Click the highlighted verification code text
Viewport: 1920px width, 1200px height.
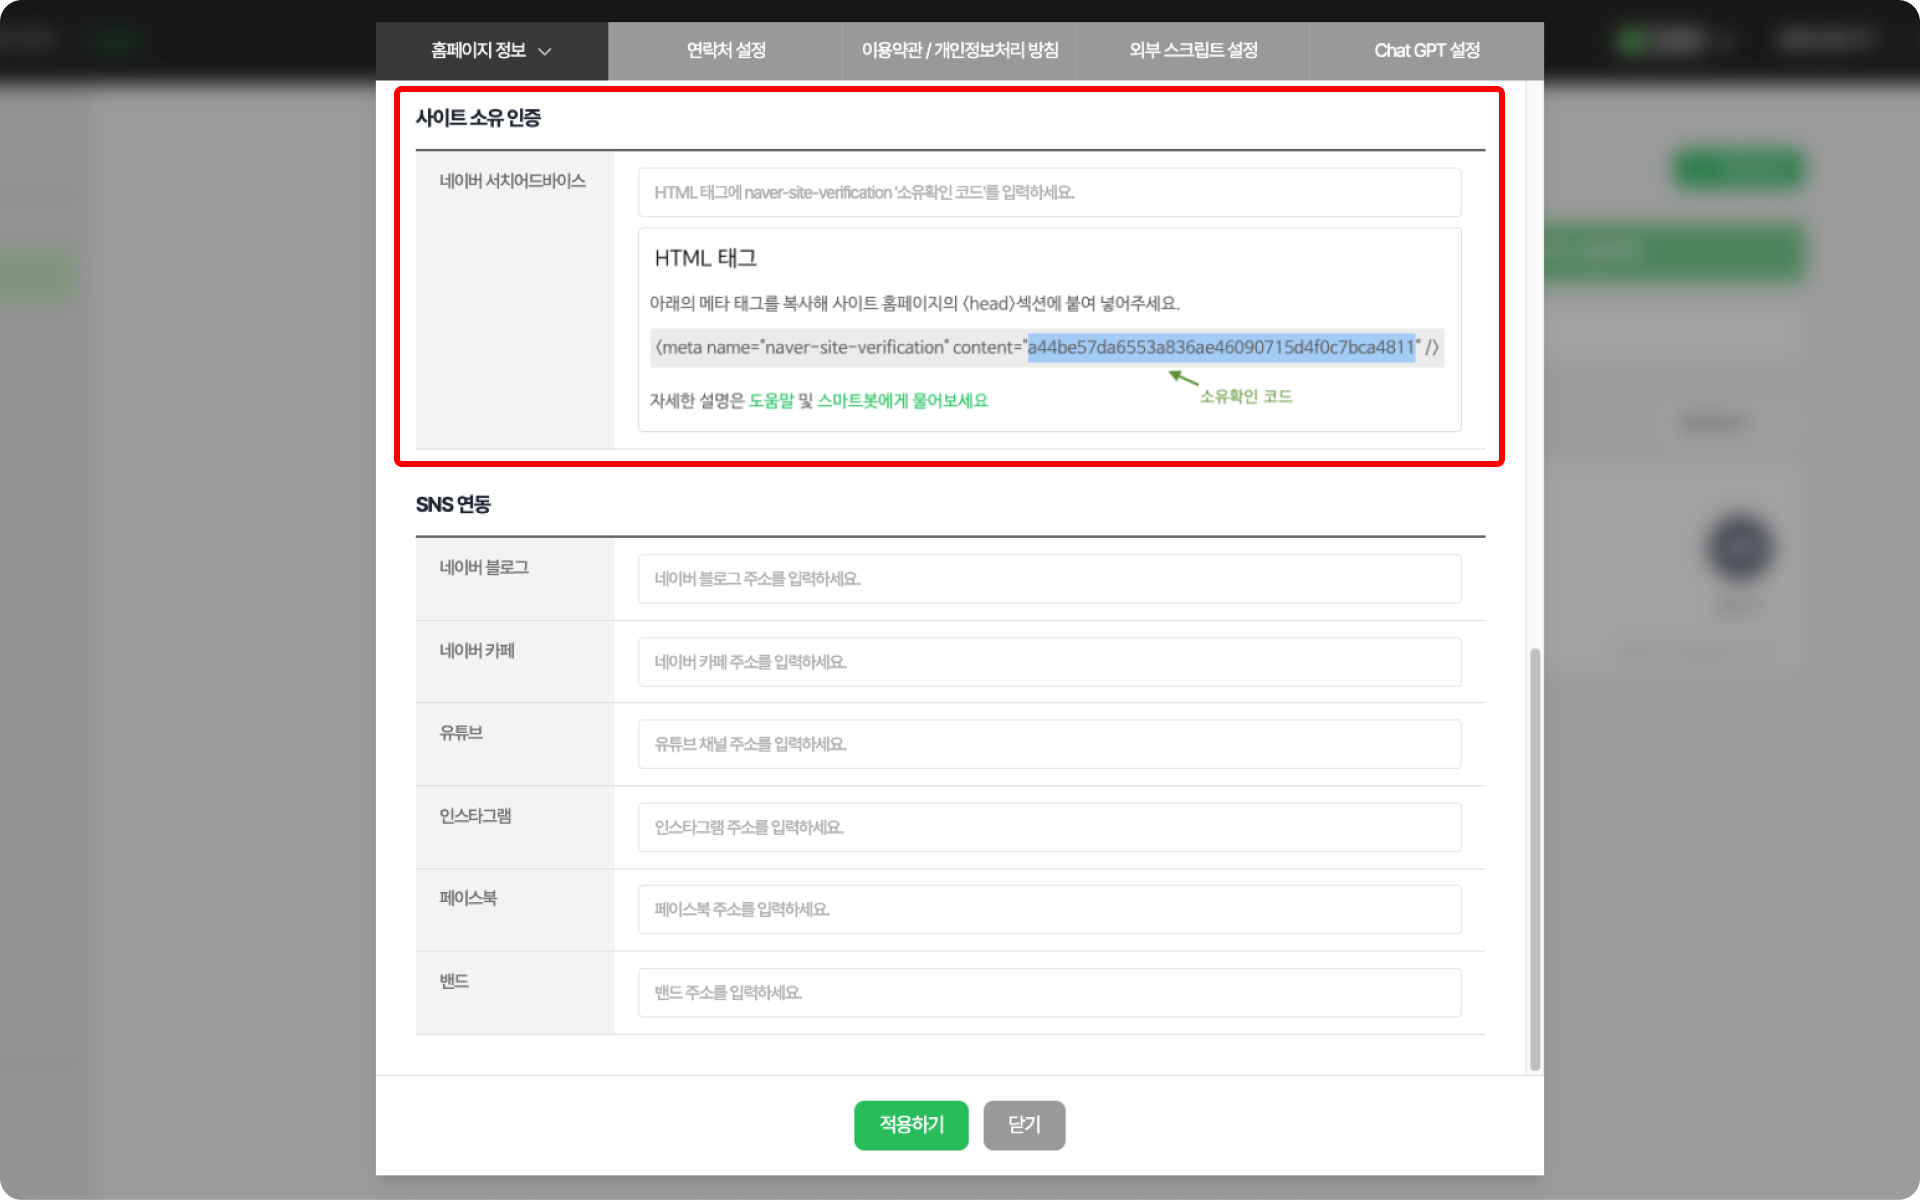point(1220,347)
